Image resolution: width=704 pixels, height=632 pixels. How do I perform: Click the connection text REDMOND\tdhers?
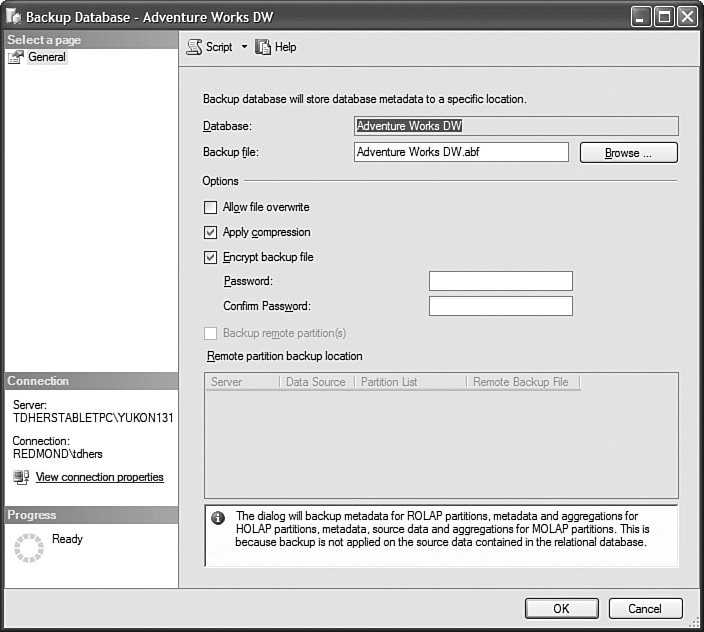[57, 454]
